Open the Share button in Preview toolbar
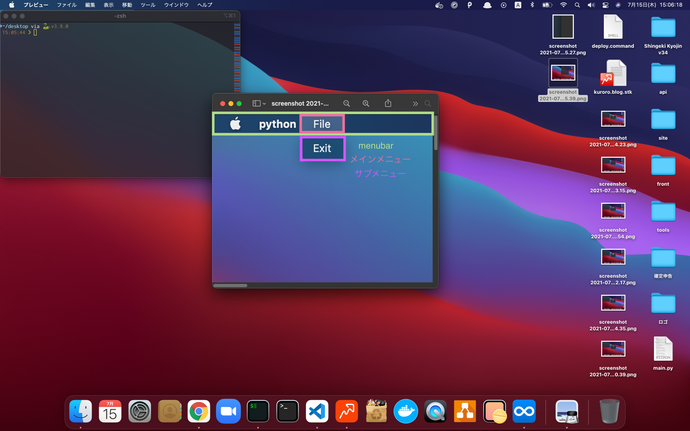The width and height of the screenshot is (690, 431). coord(388,103)
